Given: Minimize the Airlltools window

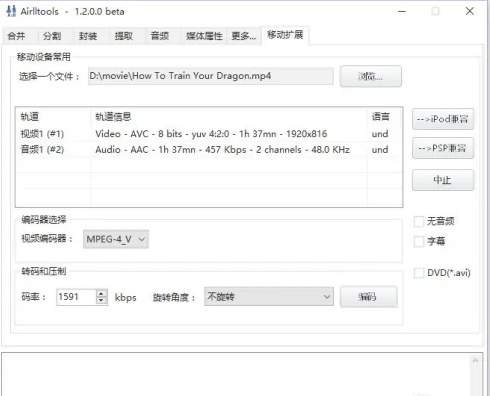Looking at the screenshot, I should tap(402, 11).
